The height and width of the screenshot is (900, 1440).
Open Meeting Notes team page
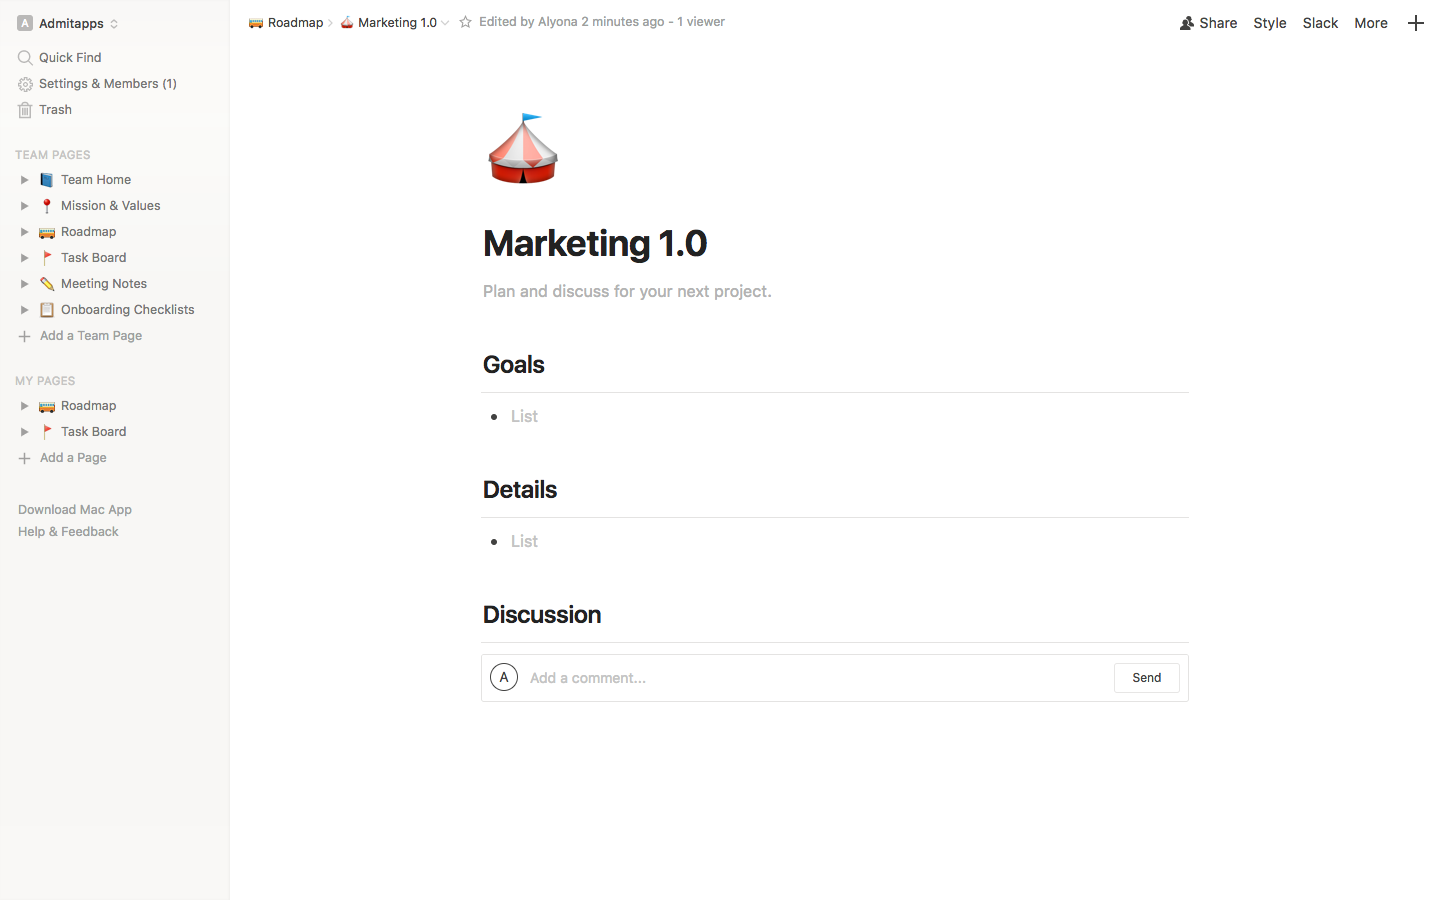pos(103,284)
